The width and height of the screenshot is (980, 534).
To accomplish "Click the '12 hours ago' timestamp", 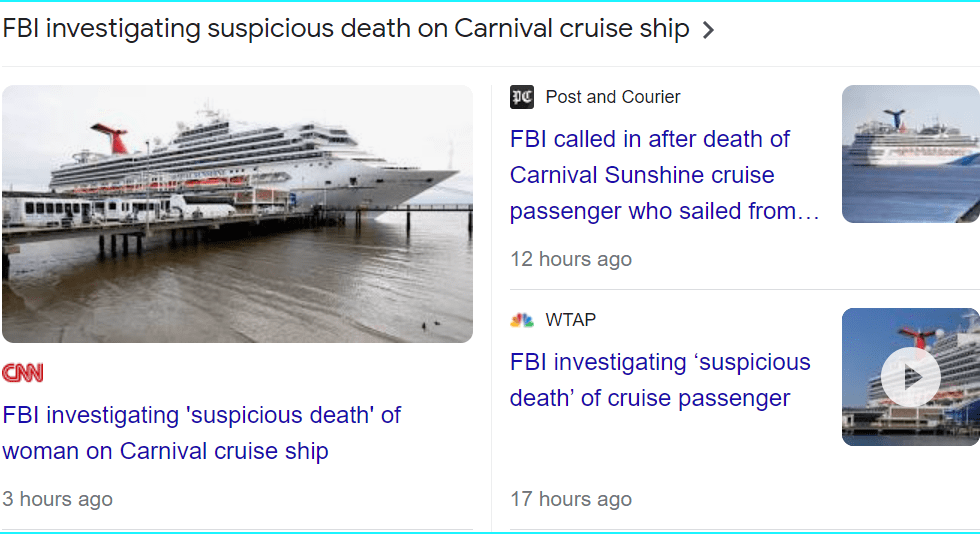I will [571, 259].
